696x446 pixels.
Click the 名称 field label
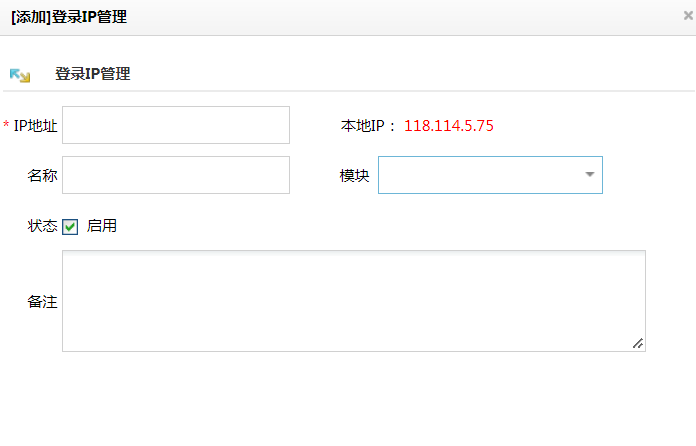pyautogui.click(x=42, y=176)
